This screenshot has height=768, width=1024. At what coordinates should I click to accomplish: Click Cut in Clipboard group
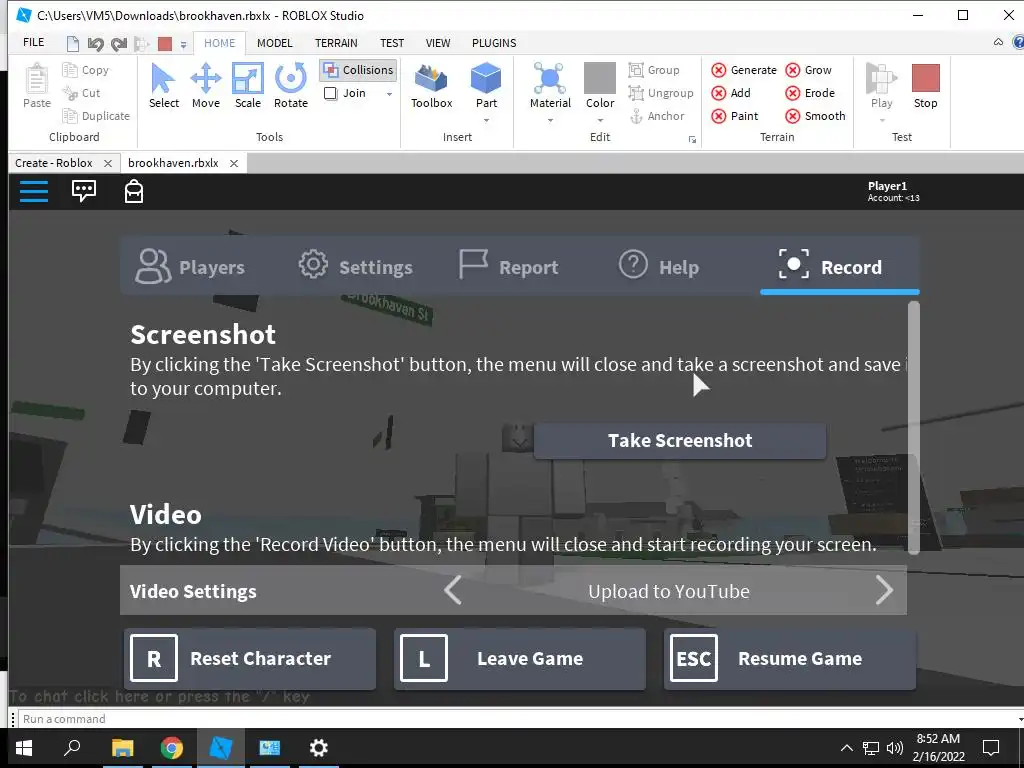pyautogui.click(x=81, y=93)
